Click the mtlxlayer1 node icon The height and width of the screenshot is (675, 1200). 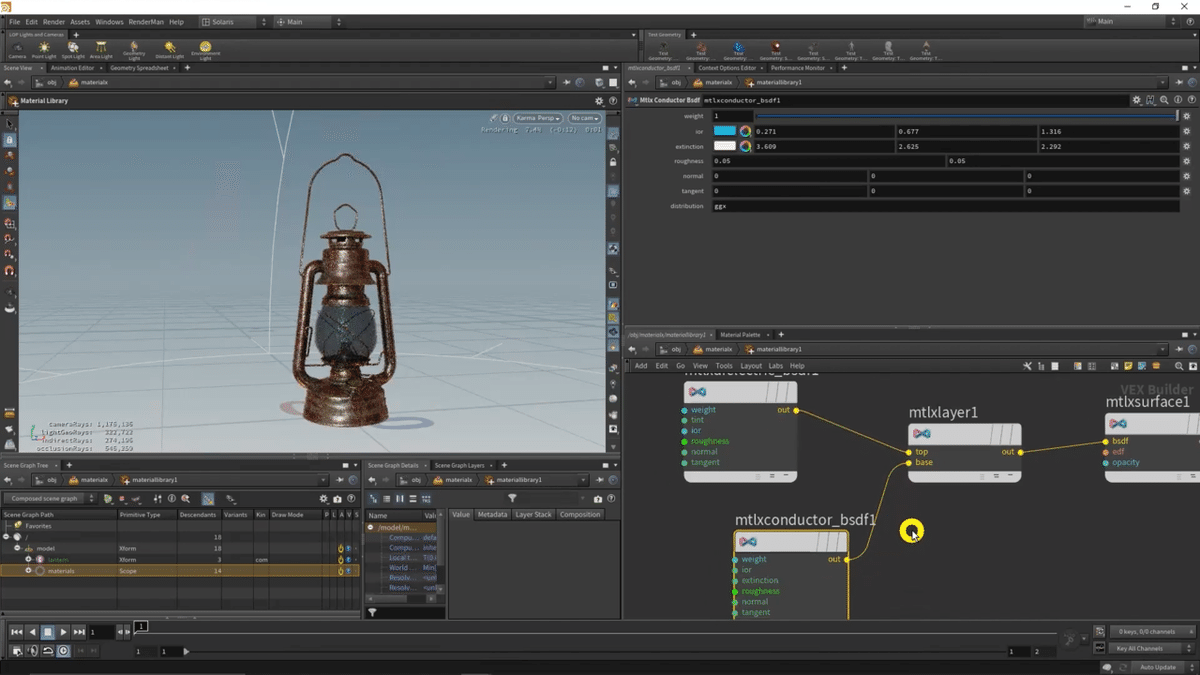(x=922, y=434)
